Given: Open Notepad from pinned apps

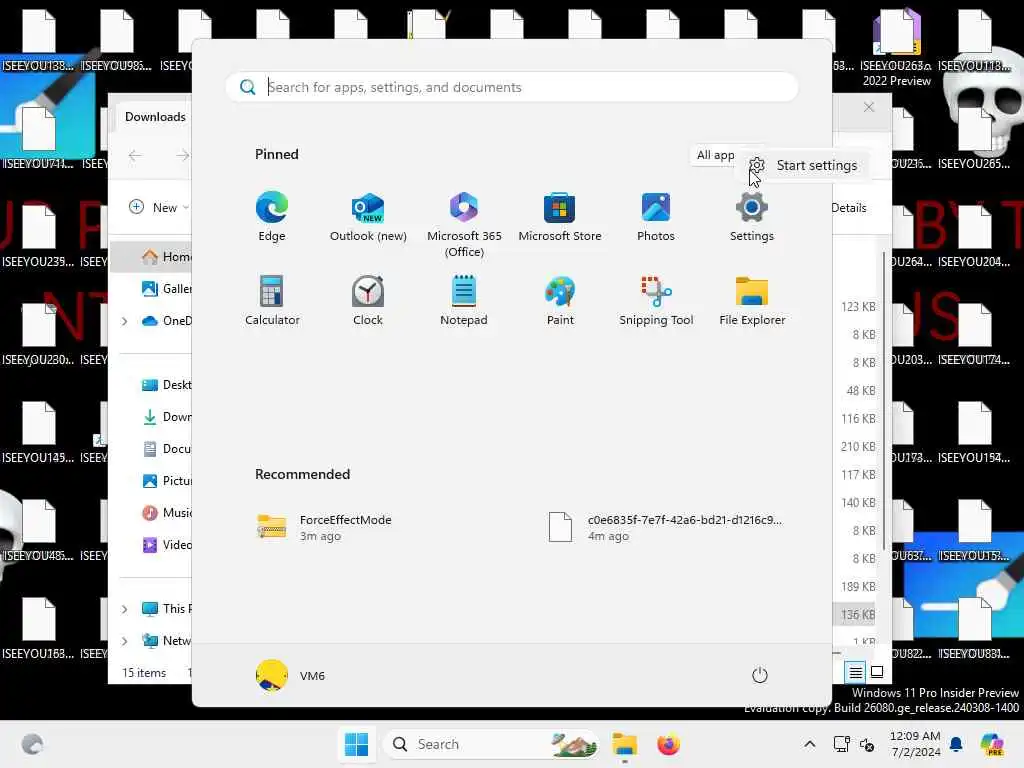Looking at the screenshot, I should coord(464,300).
